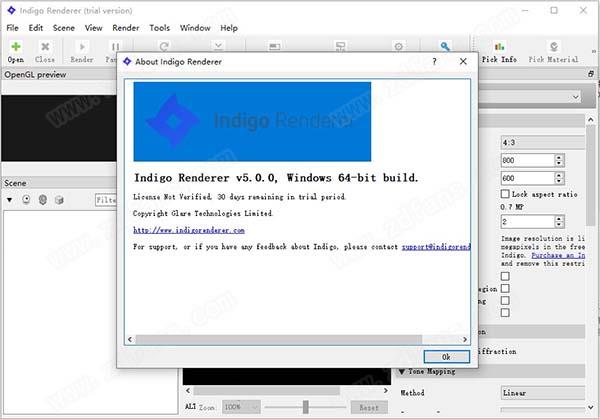Open the http://www.indigorenderer.com link
This screenshot has height=419, width=600.
tap(189, 230)
